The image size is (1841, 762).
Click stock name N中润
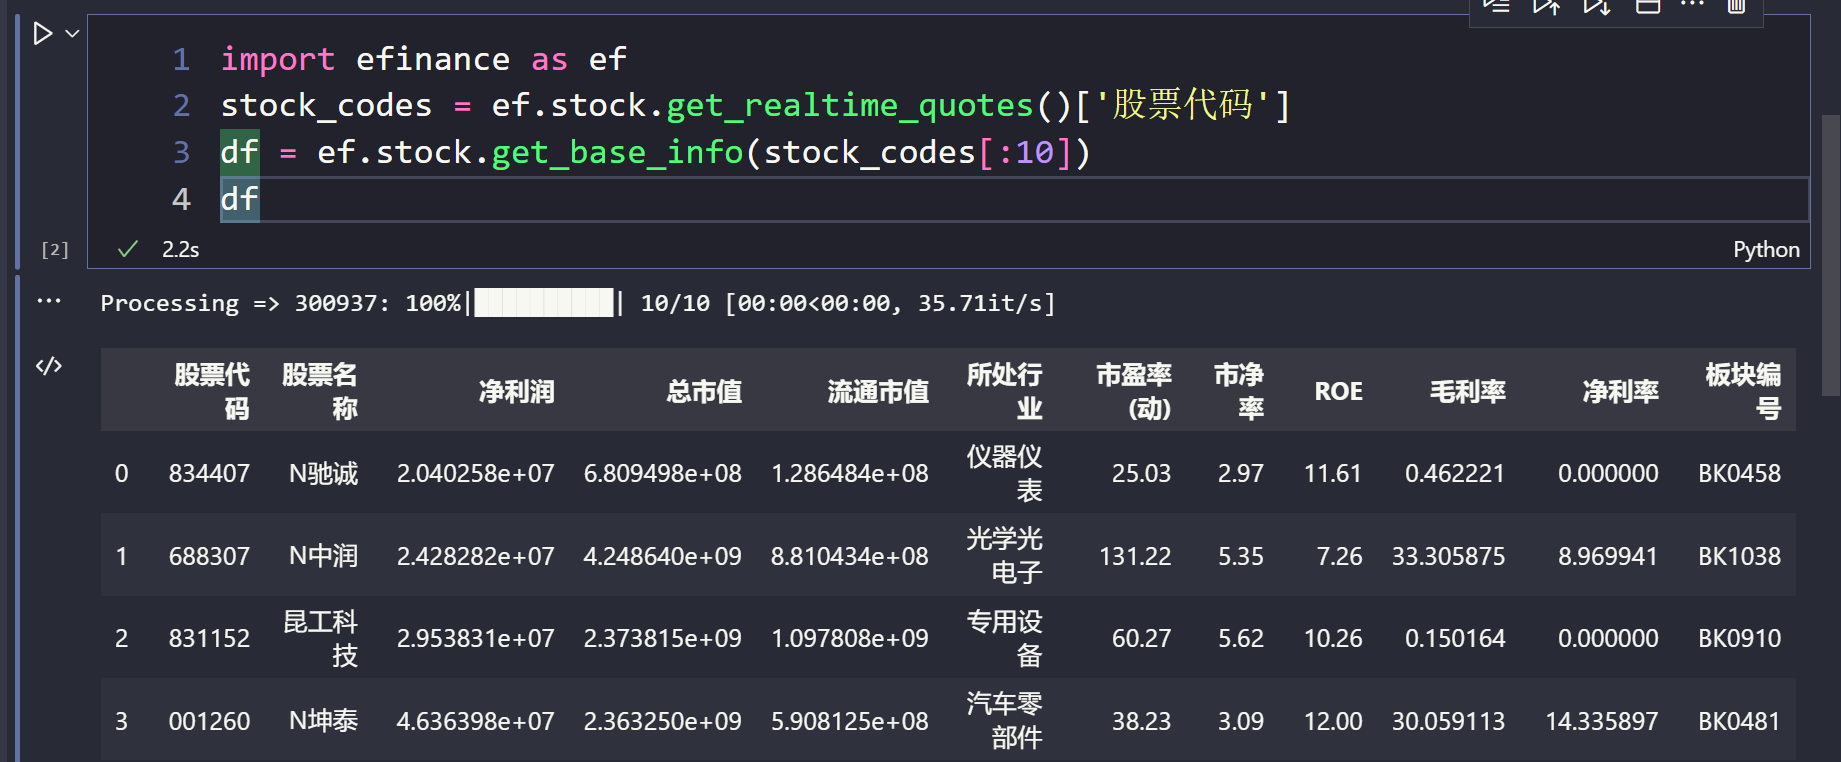[323, 556]
